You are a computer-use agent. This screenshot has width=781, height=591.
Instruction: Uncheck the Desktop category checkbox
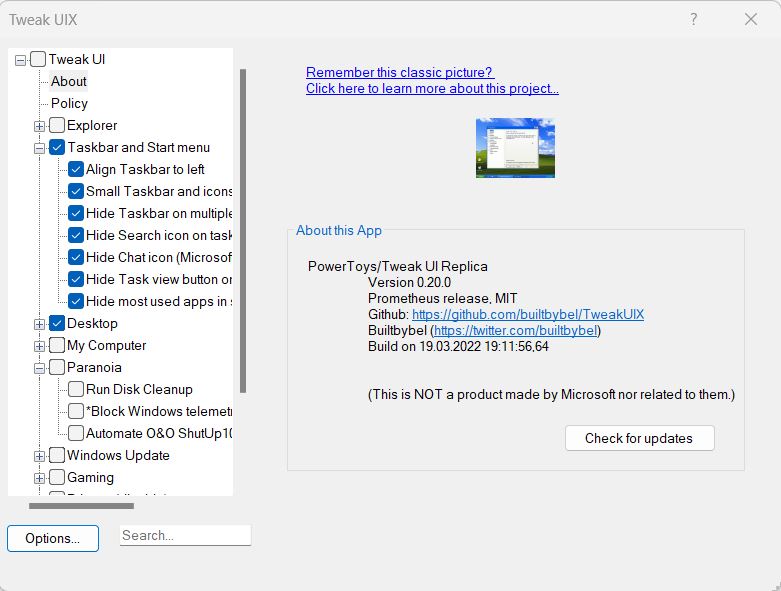click(x=57, y=323)
